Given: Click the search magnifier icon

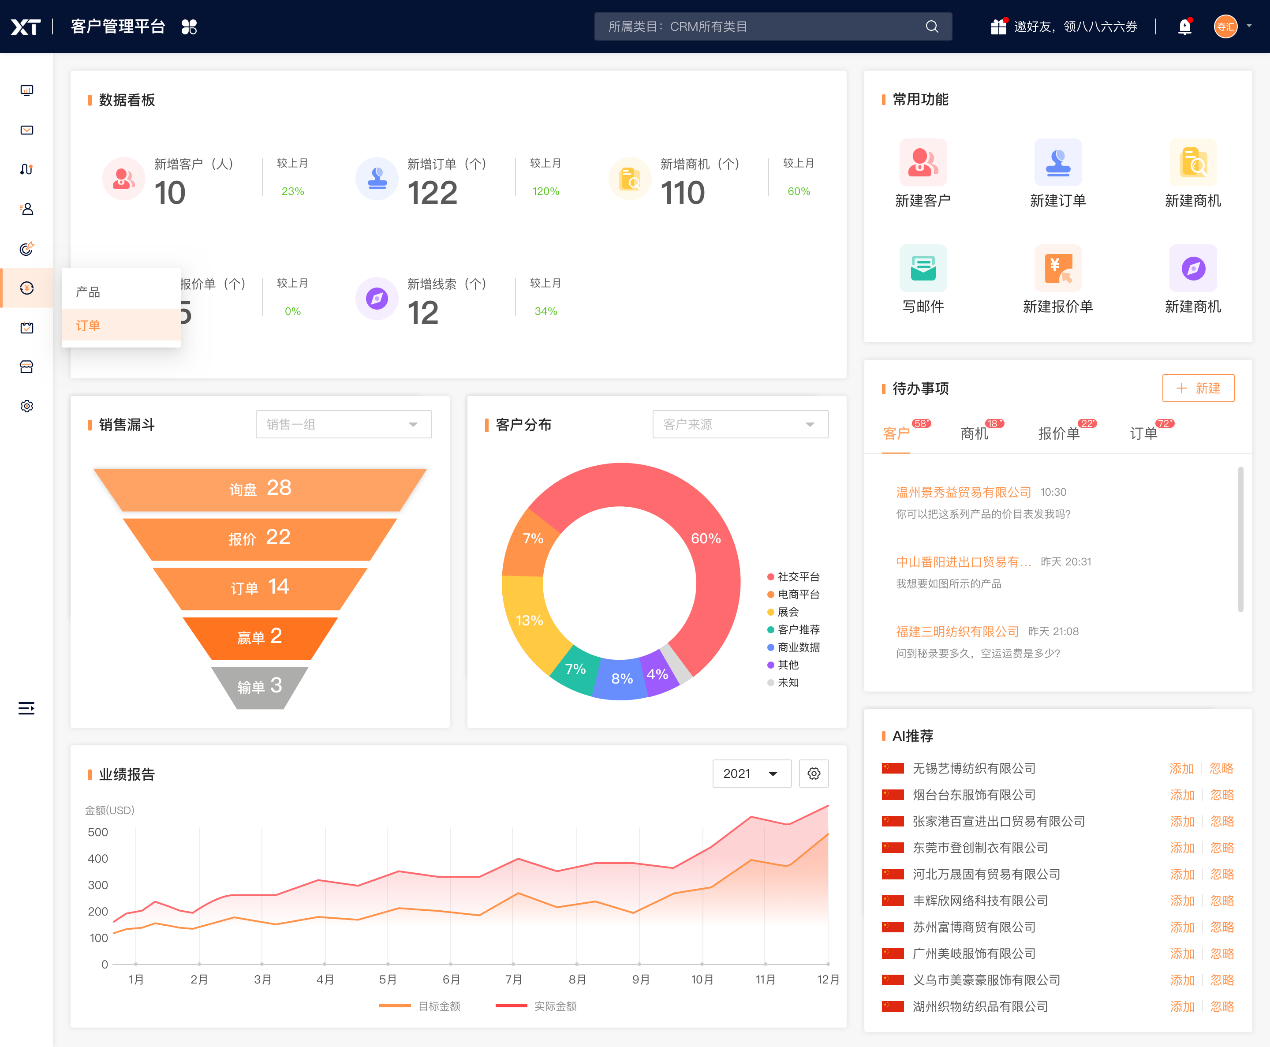Looking at the screenshot, I should pyautogui.click(x=932, y=27).
